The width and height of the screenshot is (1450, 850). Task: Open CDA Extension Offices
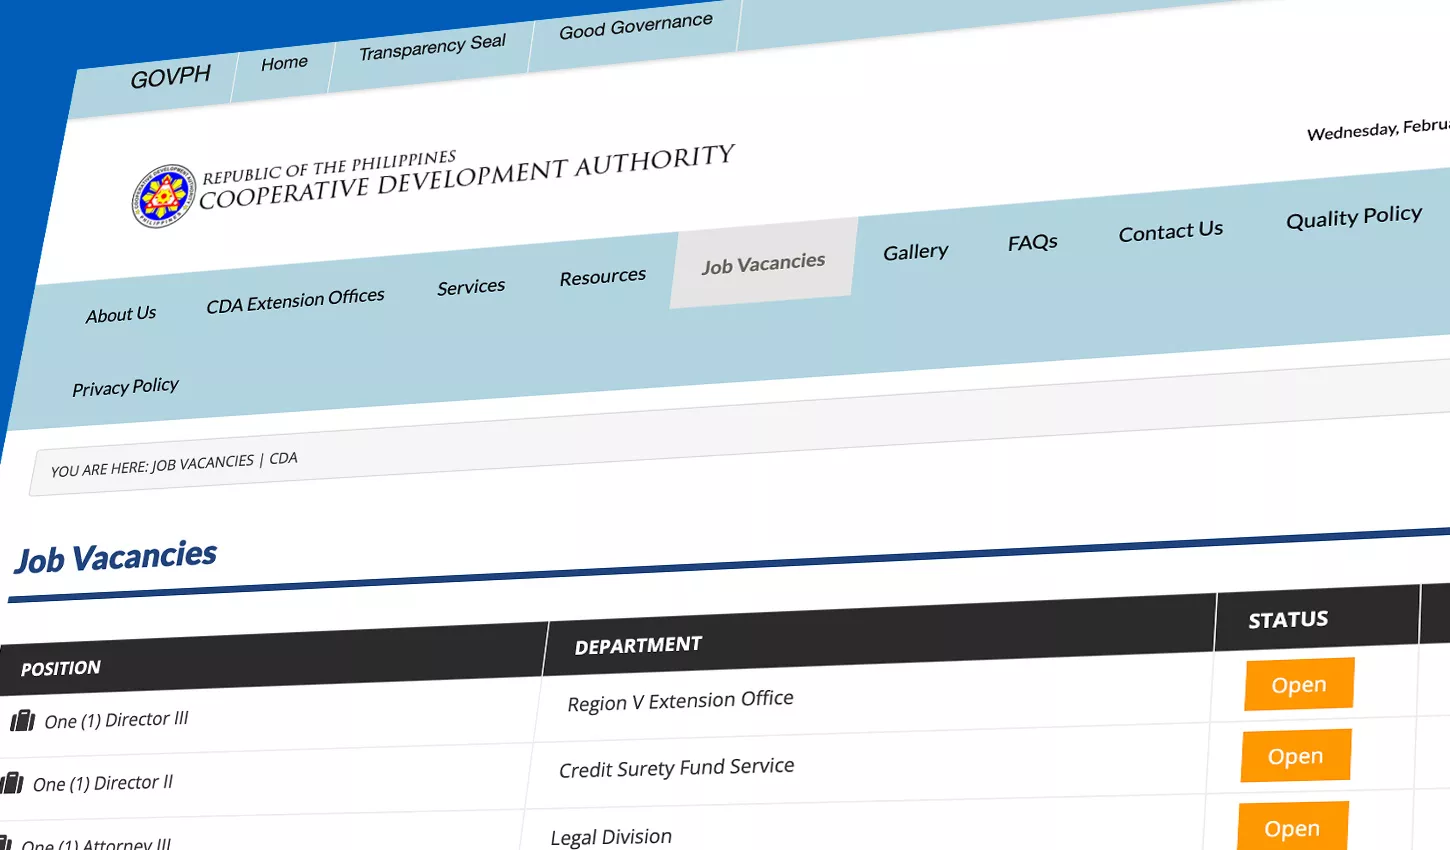click(x=295, y=296)
